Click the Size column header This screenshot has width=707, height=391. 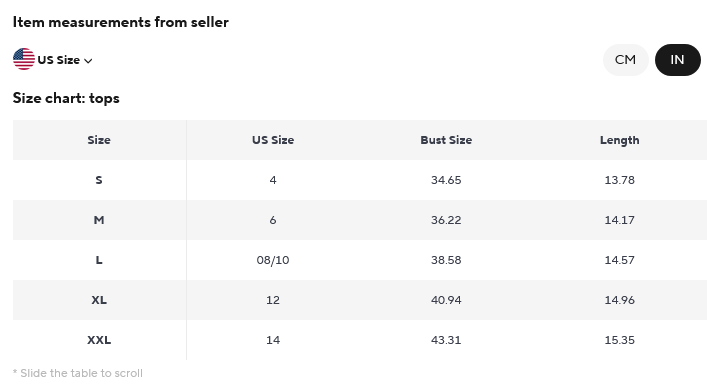[x=99, y=140]
